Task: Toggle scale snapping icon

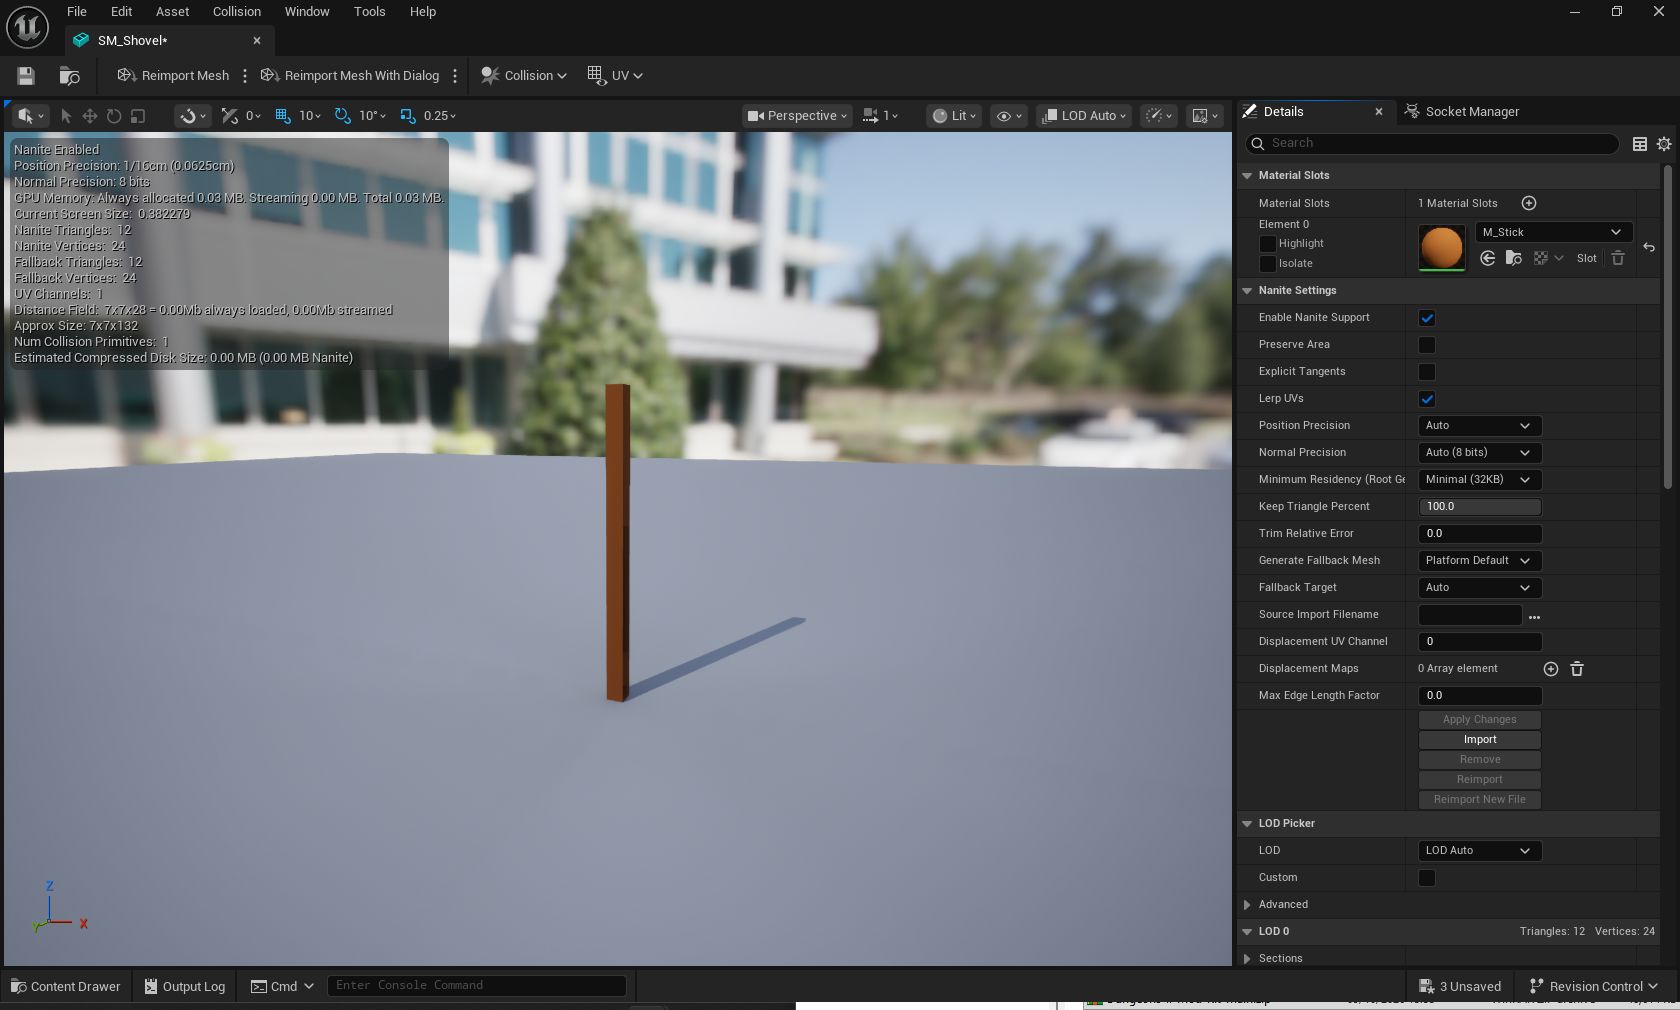Action: coord(408,116)
